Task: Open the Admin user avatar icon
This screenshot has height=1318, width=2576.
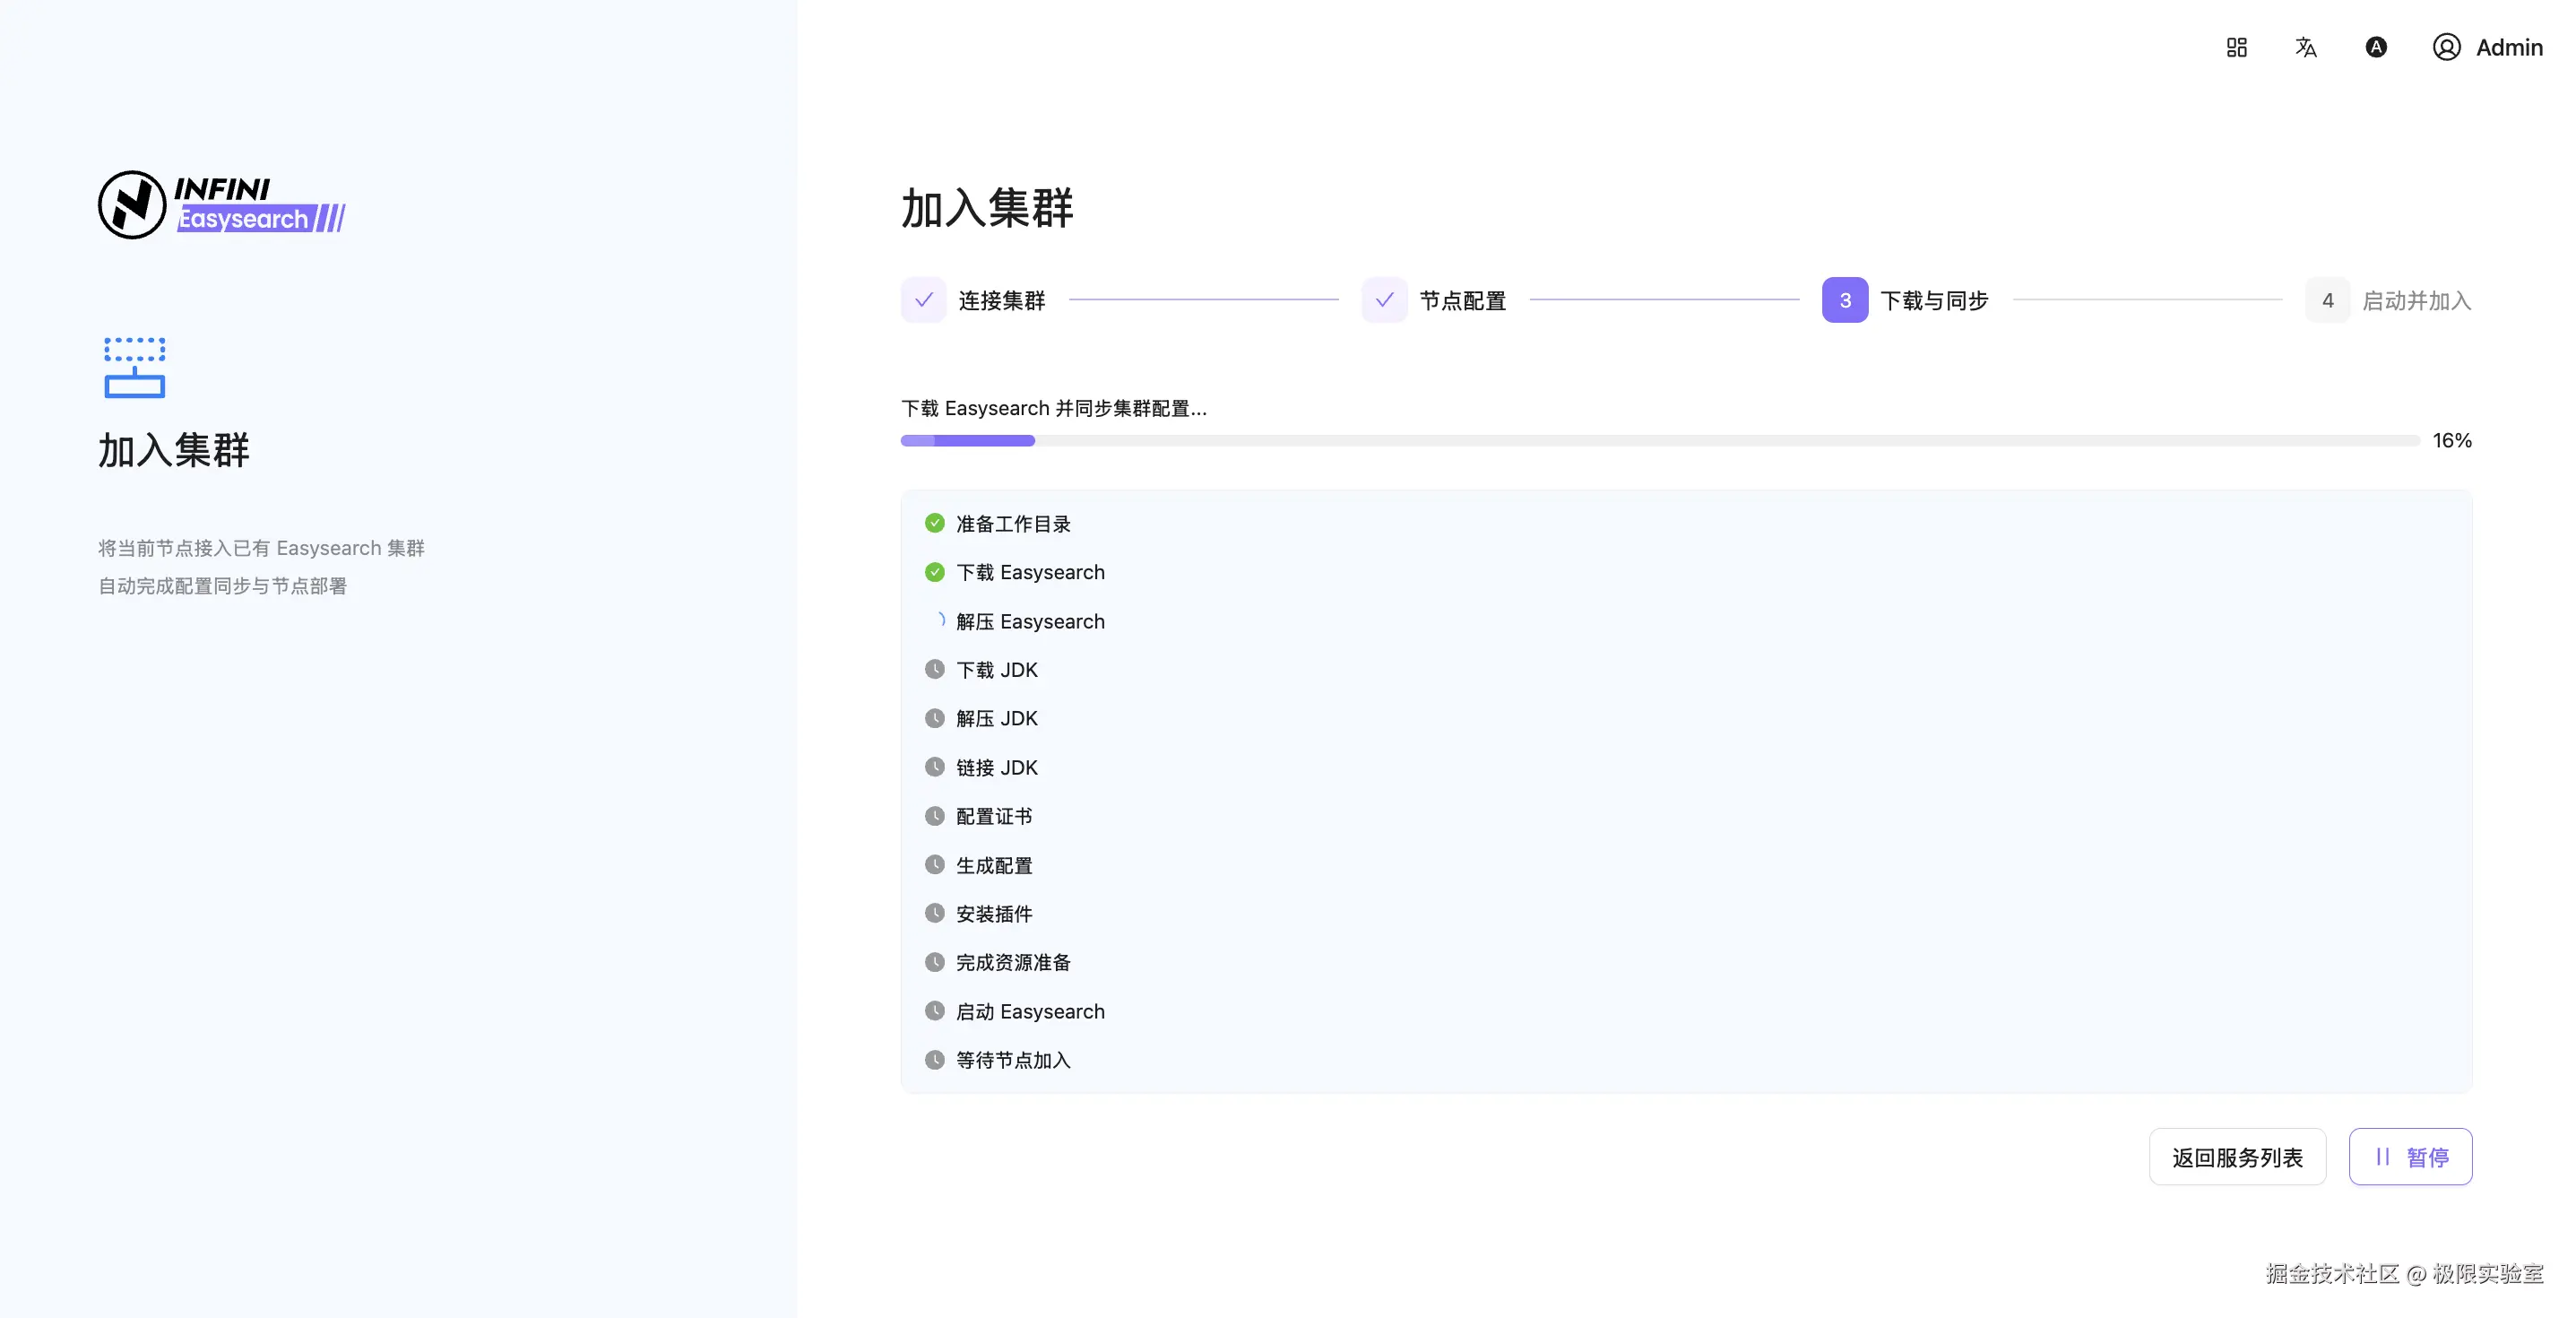Action: click(x=2445, y=47)
